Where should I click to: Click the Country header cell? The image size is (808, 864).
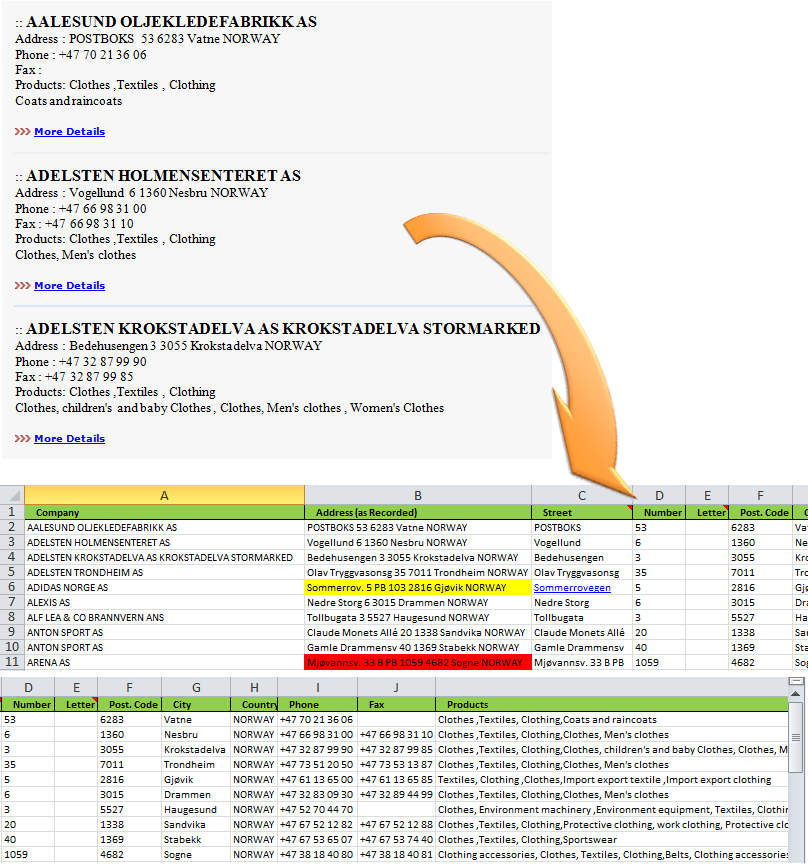[x=254, y=705]
